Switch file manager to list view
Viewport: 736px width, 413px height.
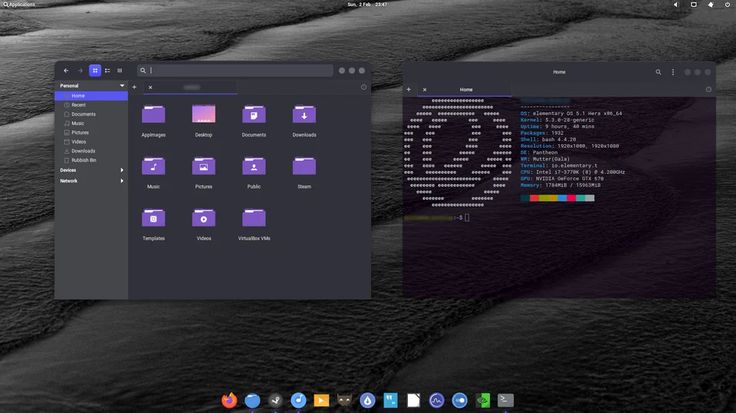click(x=107, y=71)
